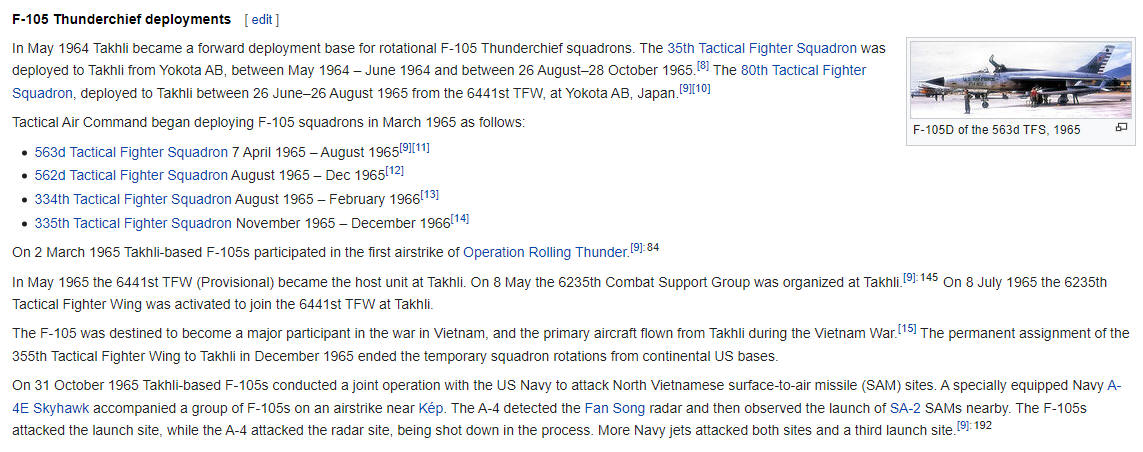Enlarge the F-105D thumbnail via magnify icon
The image size is (1143, 452).
pyautogui.click(x=1121, y=128)
